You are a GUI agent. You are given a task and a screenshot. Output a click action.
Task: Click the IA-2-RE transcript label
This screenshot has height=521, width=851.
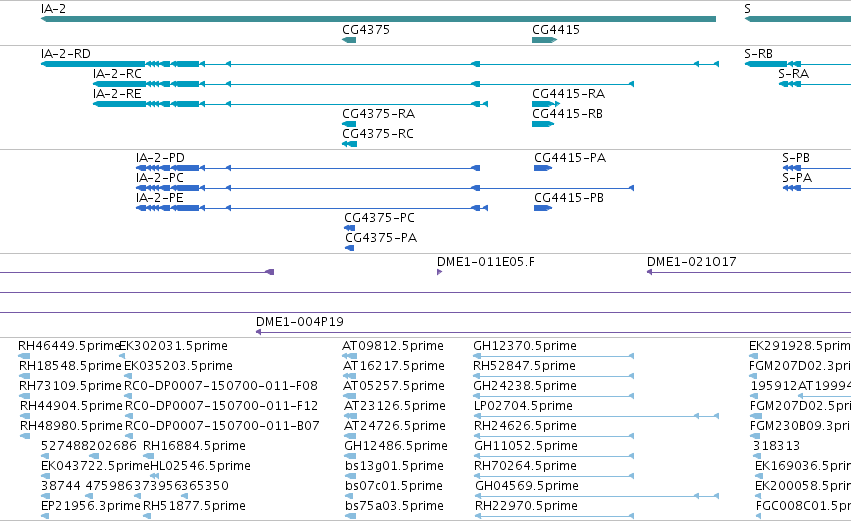pos(117,94)
